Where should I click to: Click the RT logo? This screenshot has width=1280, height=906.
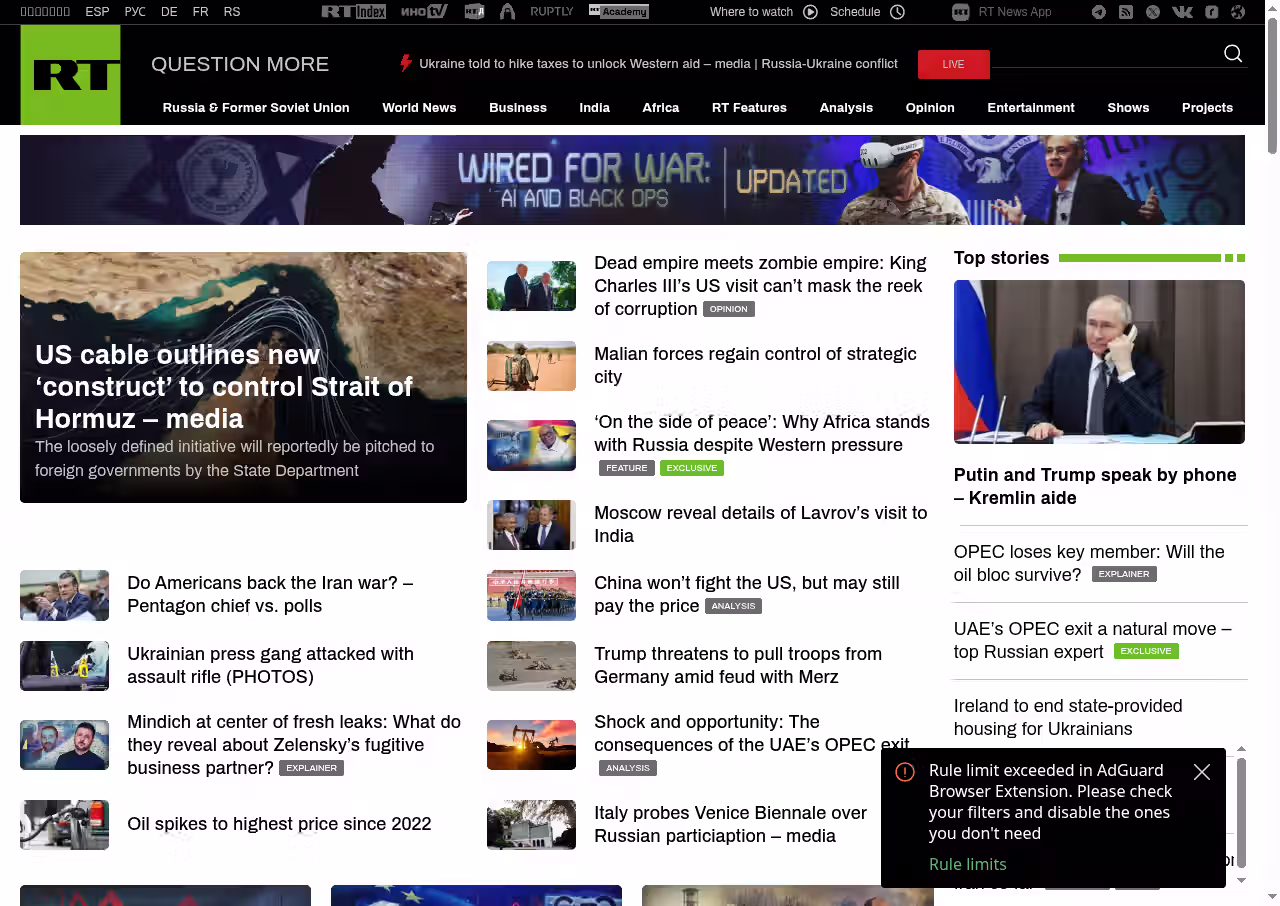(x=70, y=75)
